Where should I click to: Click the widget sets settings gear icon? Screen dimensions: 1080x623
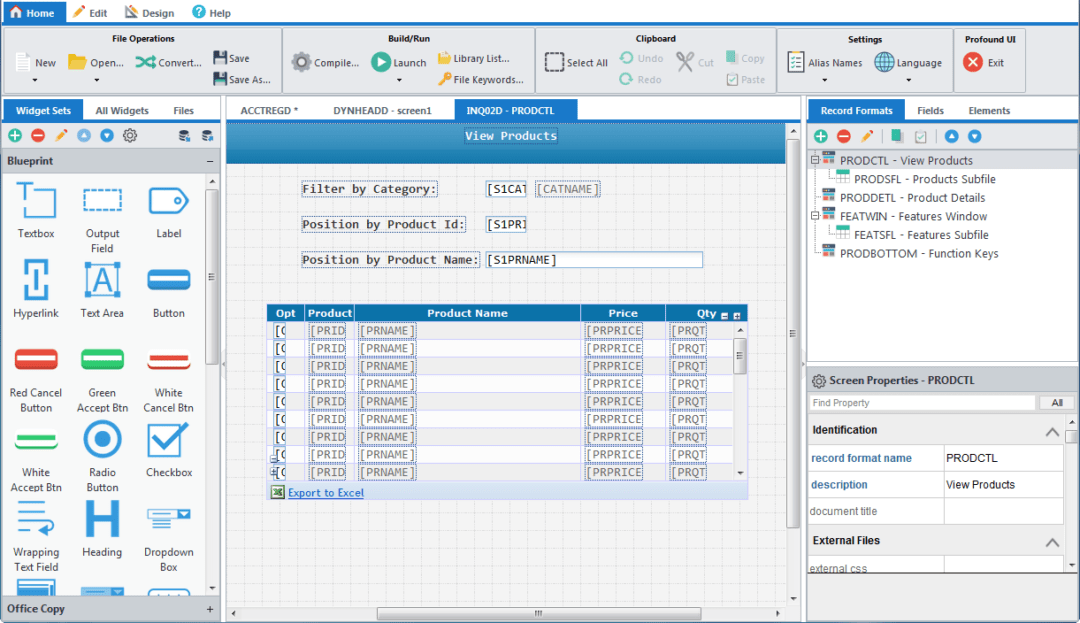[130, 136]
